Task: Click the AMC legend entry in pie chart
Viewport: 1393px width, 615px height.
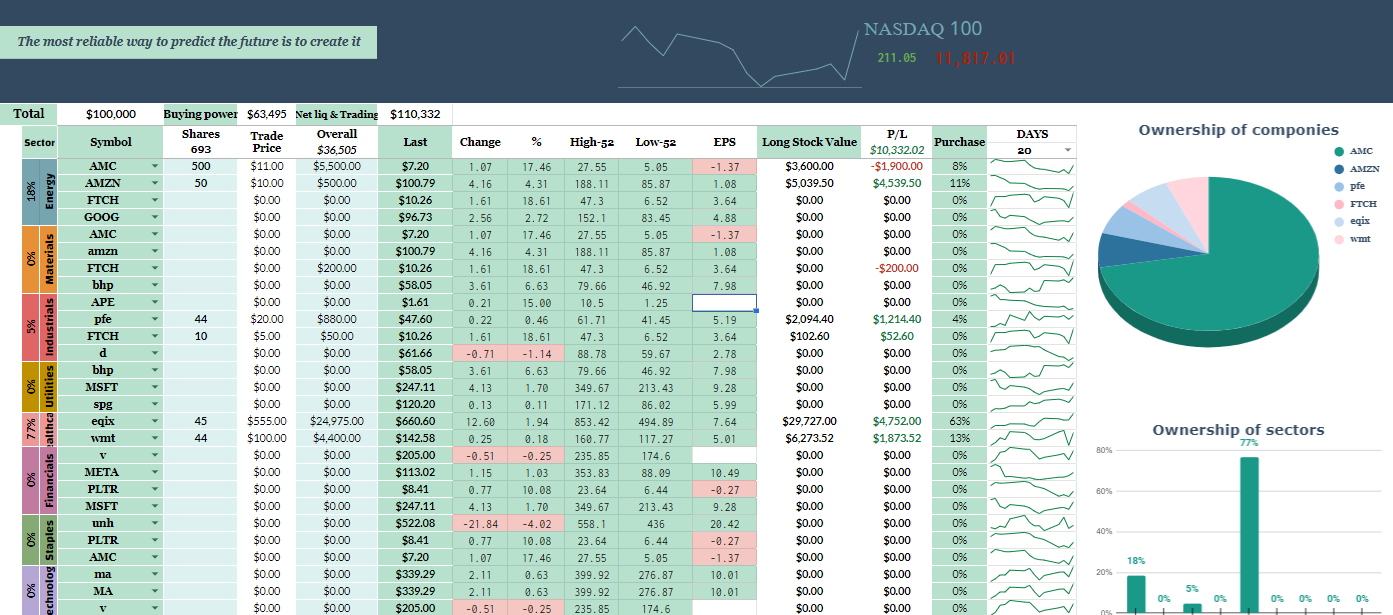Action: 1355,151
